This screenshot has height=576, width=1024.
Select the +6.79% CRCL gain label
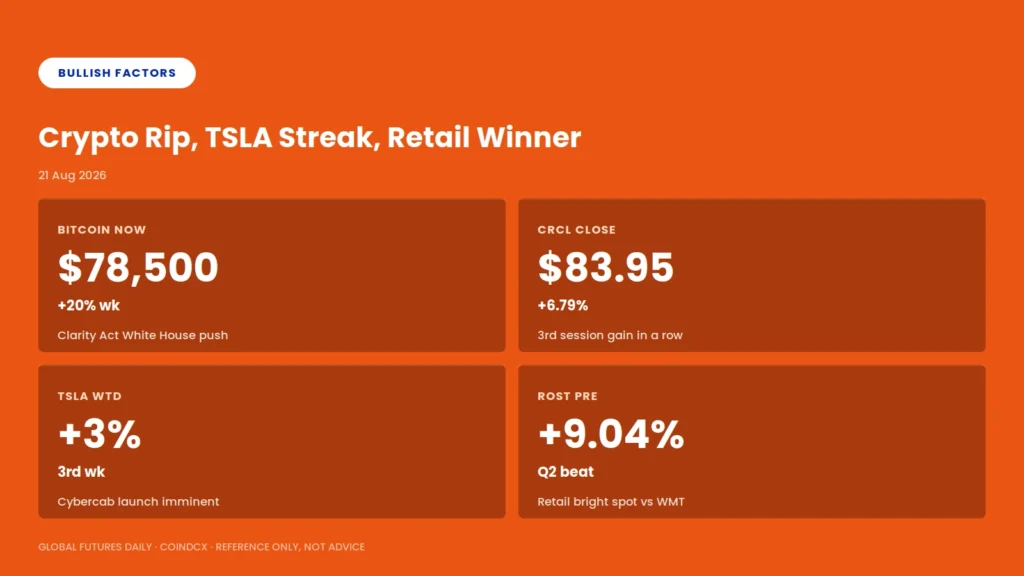[x=563, y=306]
